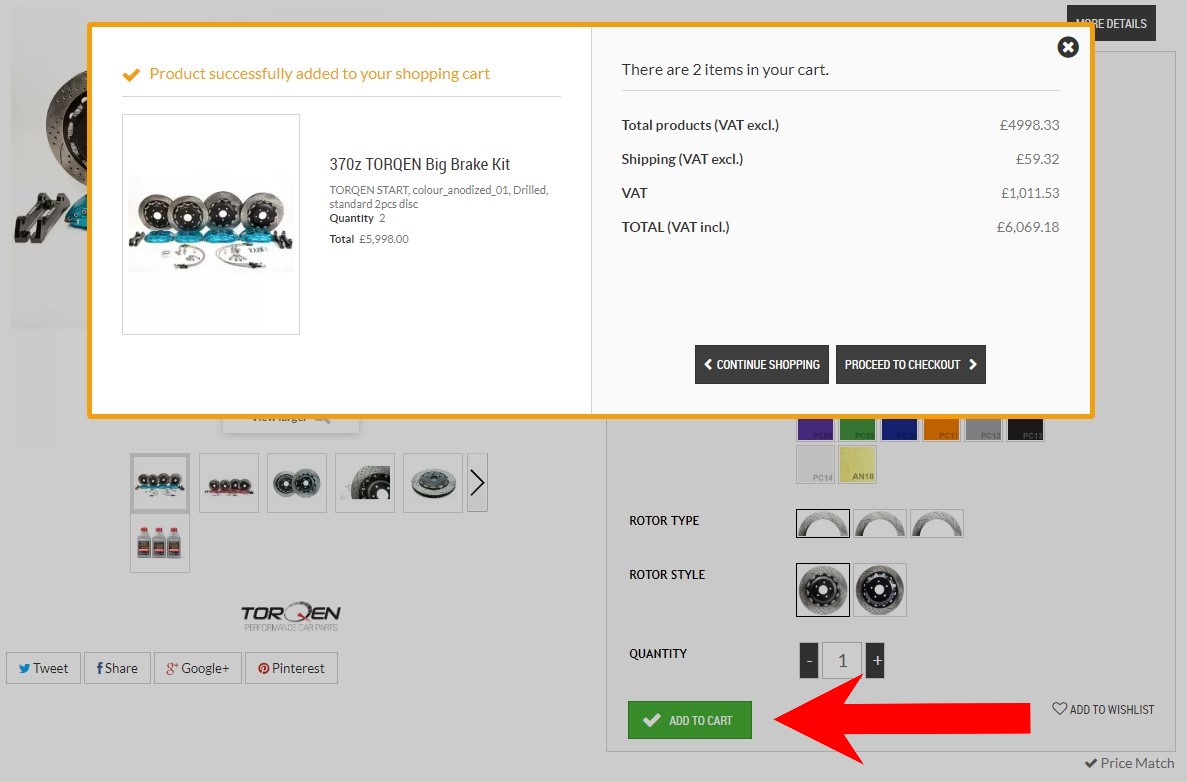Viewport: 1187px width, 782px height.
Task: Proceed to checkout from the cart popup
Action: tap(911, 365)
